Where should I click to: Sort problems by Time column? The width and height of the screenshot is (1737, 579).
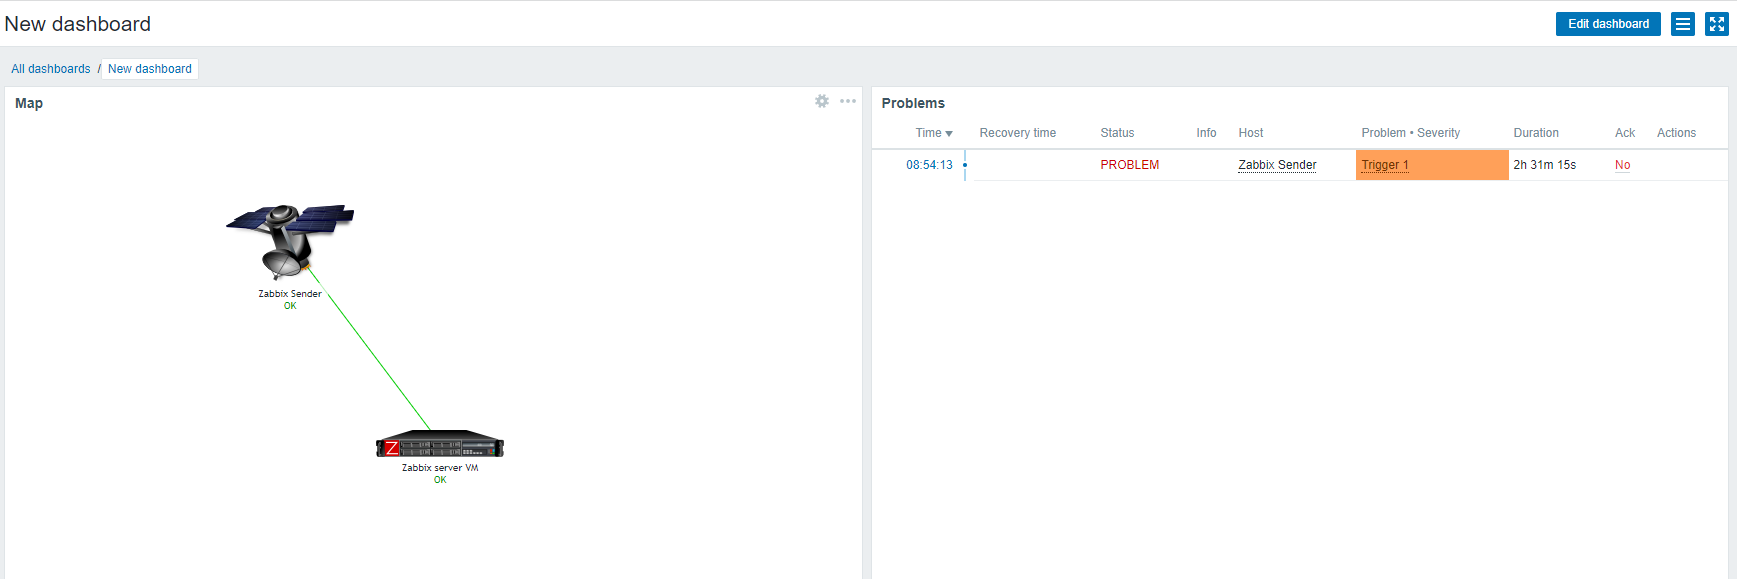934,133
